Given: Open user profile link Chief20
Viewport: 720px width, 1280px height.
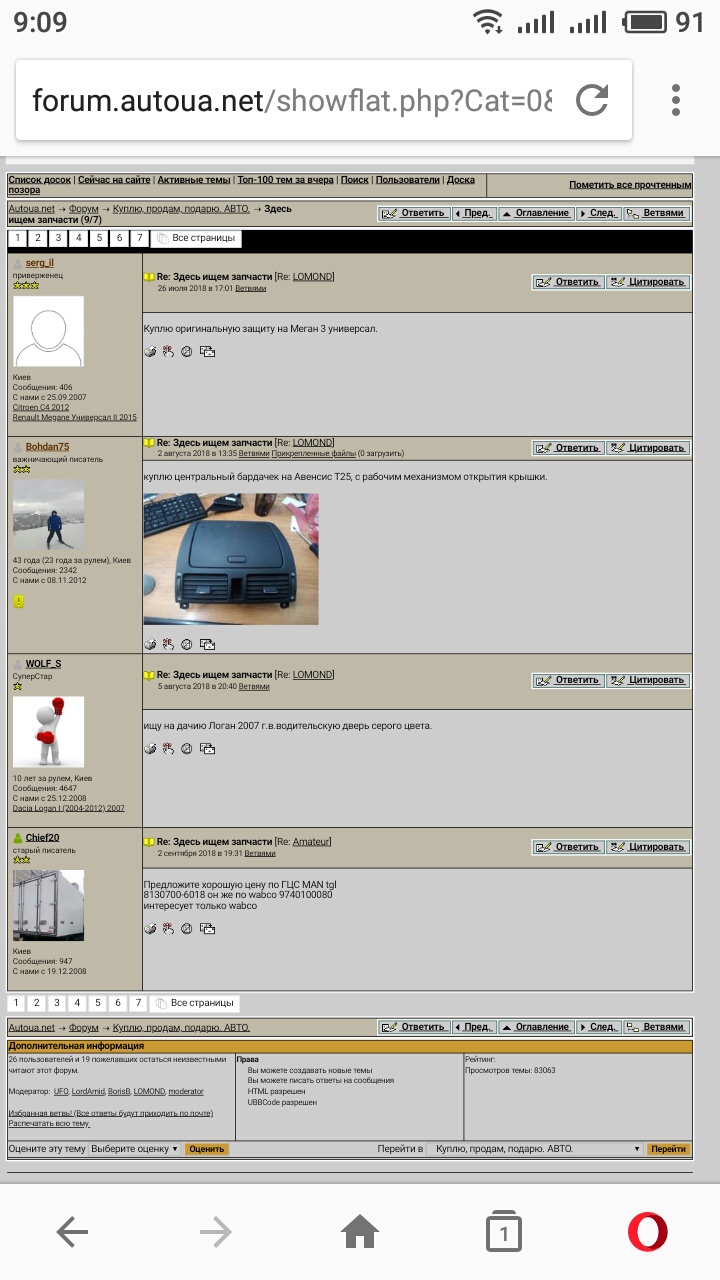Looking at the screenshot, I should (x=42, y=838).
